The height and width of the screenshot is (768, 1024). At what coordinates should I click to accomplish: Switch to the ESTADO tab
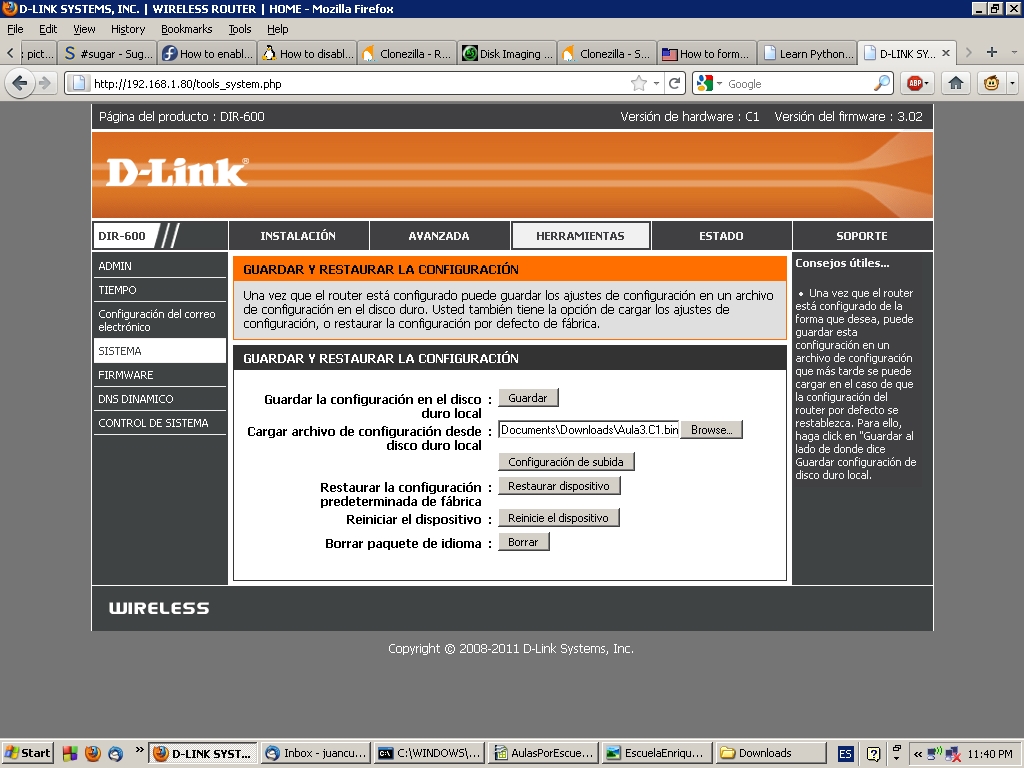(721, 236)
